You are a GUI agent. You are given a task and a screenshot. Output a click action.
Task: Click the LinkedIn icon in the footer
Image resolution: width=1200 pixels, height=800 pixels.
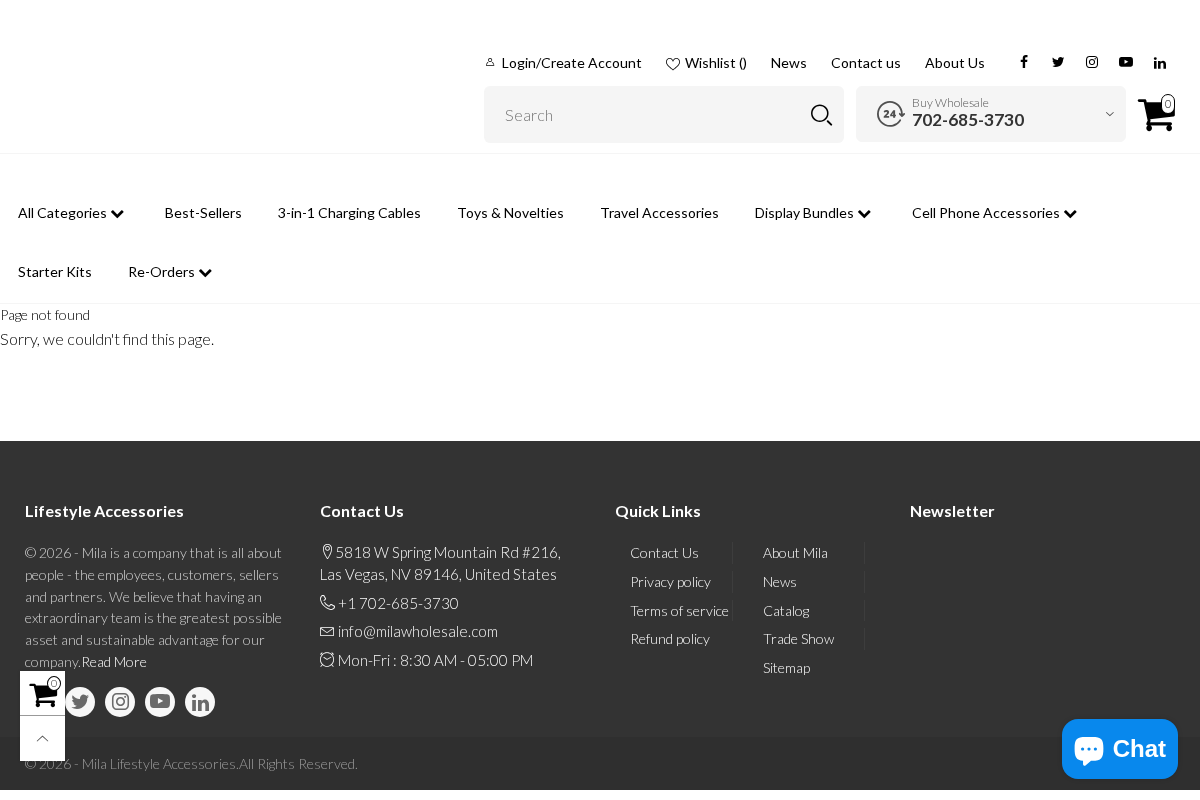[x=199, y=701]
